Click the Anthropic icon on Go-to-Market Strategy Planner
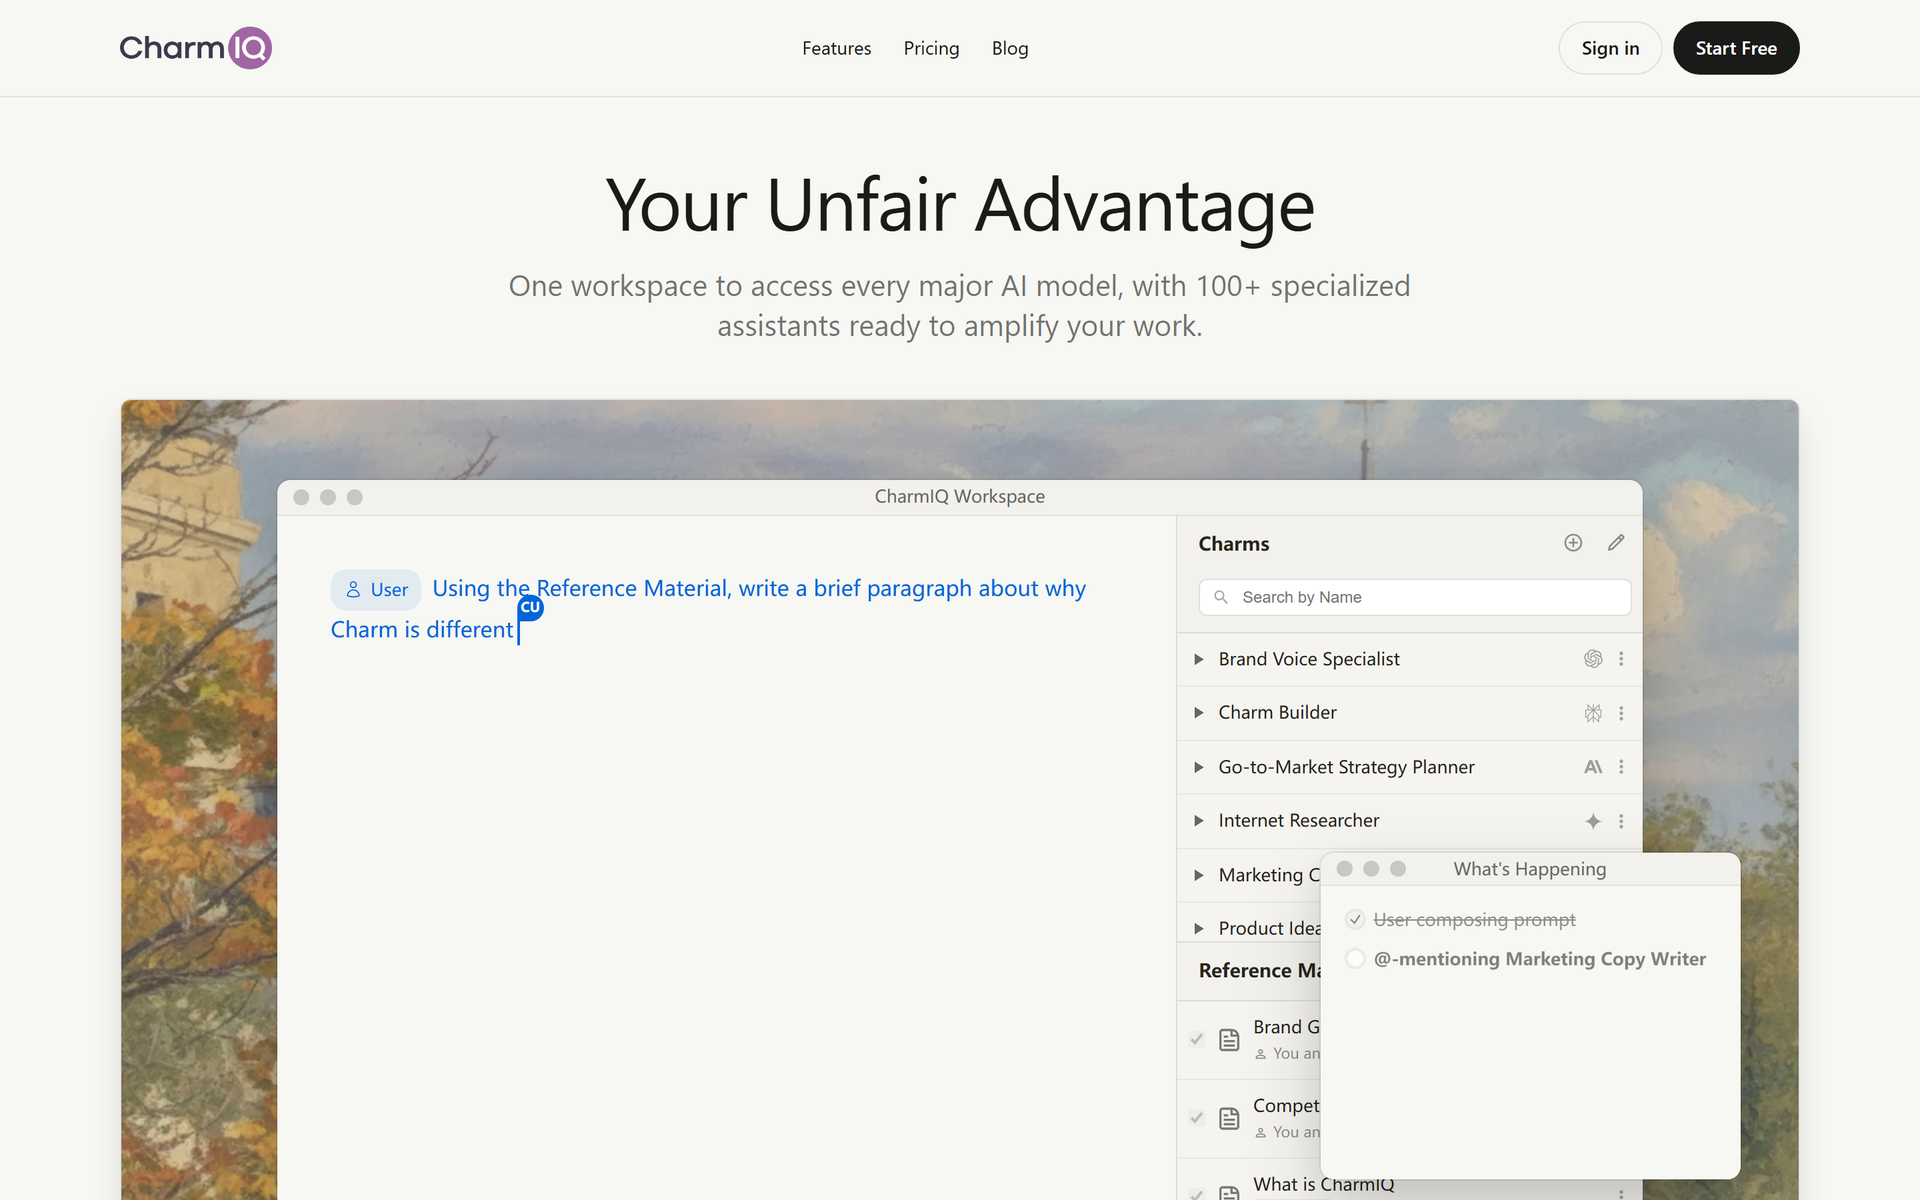The image size is (1920, 1200). (x=1593, y=767)
